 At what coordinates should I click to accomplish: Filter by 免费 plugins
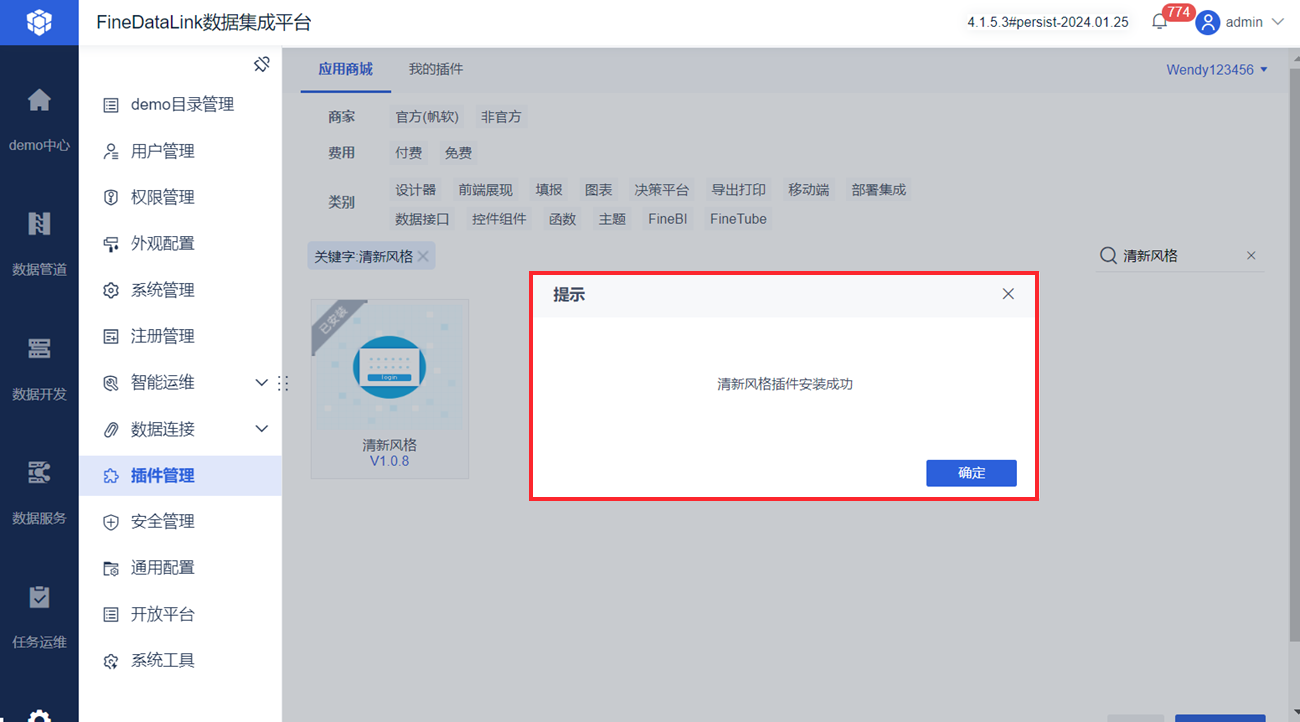(x=458, y=153)
